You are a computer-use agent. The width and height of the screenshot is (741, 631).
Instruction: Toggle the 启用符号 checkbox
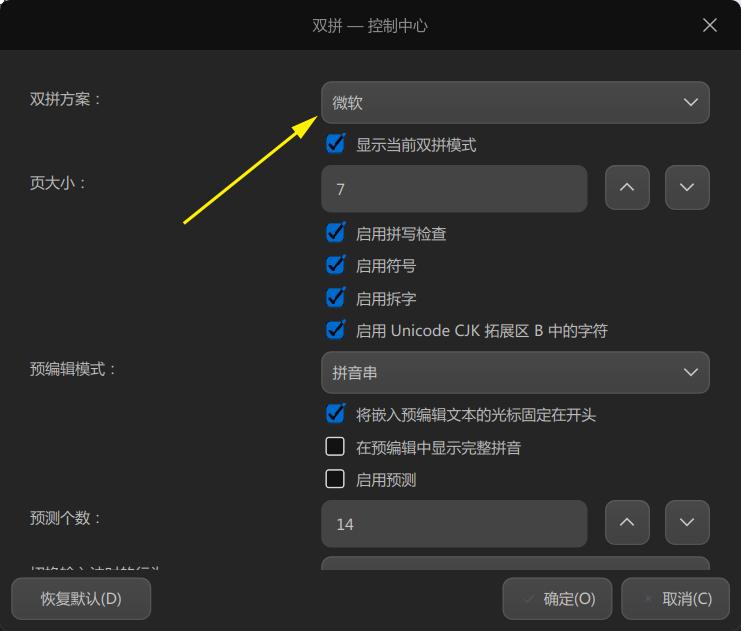[x=336, y=265]
